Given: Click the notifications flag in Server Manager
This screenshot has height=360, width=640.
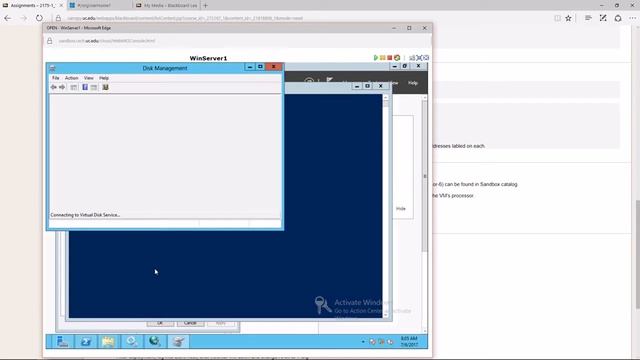Looking at the screenshot, I should pyautogui.click(x=329, y=80).
